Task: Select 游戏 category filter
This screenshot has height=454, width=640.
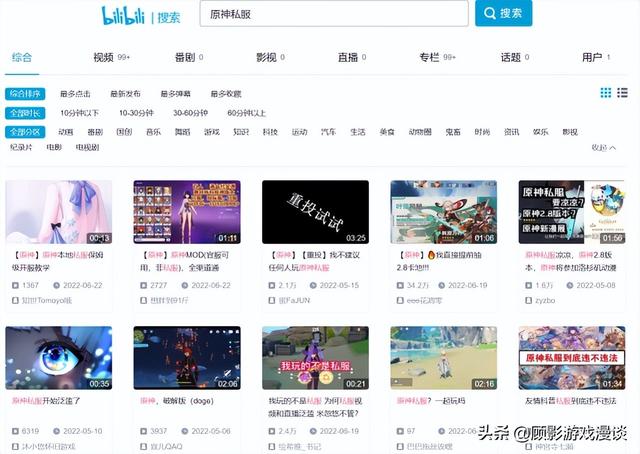Action: pos(211,131)
